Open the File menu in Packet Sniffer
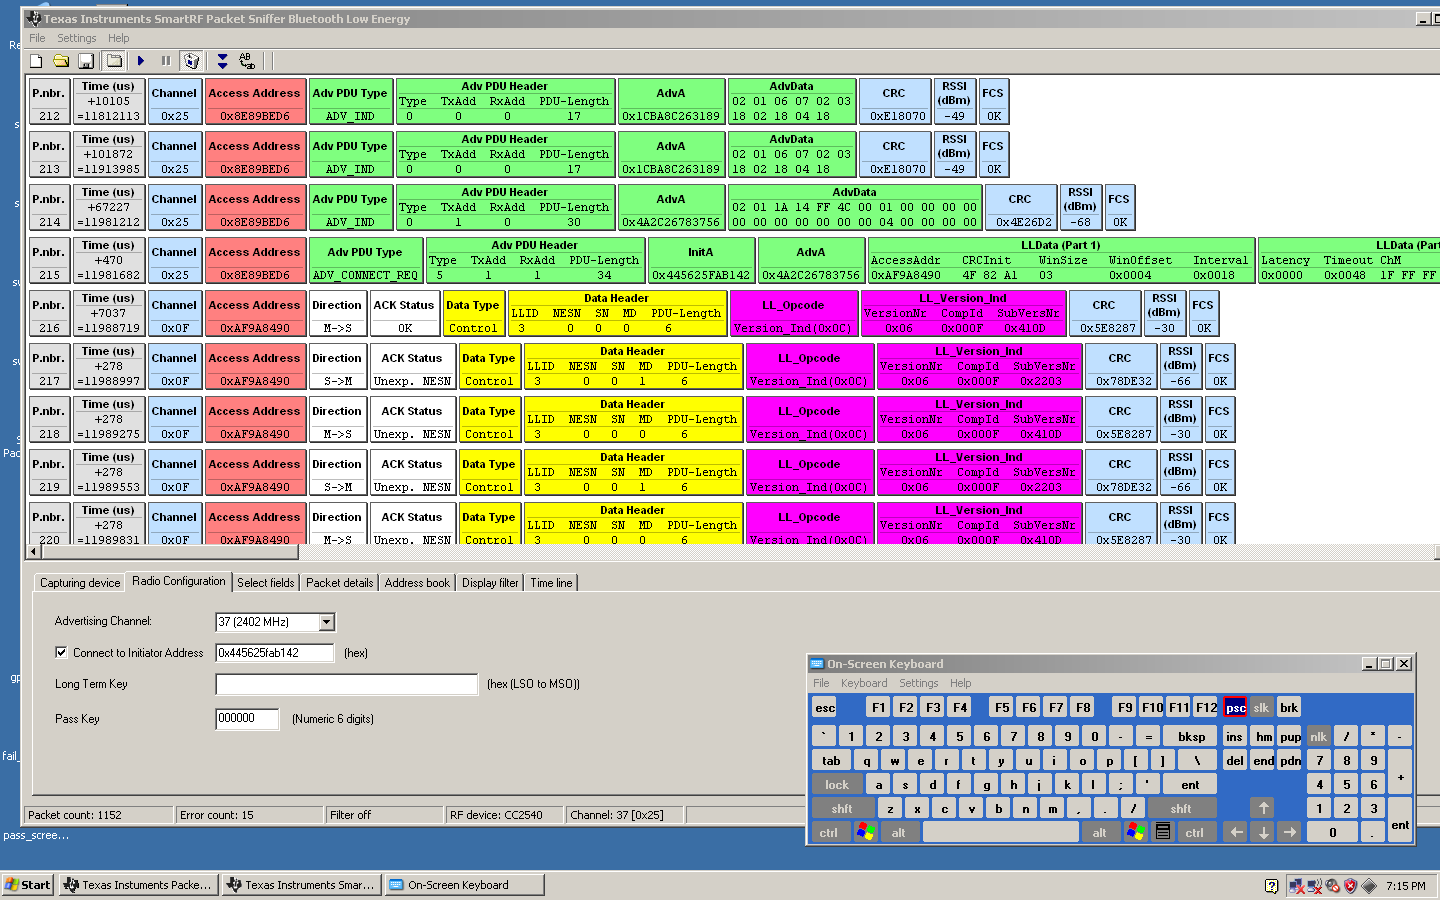Image resolution: width=1440 pixels, height=900 pixels. coord(37,38)
